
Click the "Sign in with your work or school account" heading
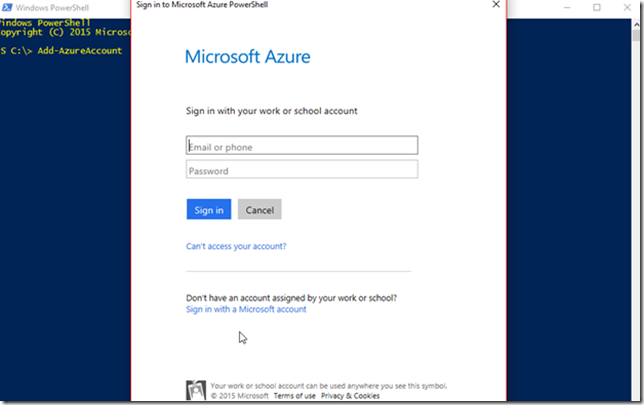(271, 111)
